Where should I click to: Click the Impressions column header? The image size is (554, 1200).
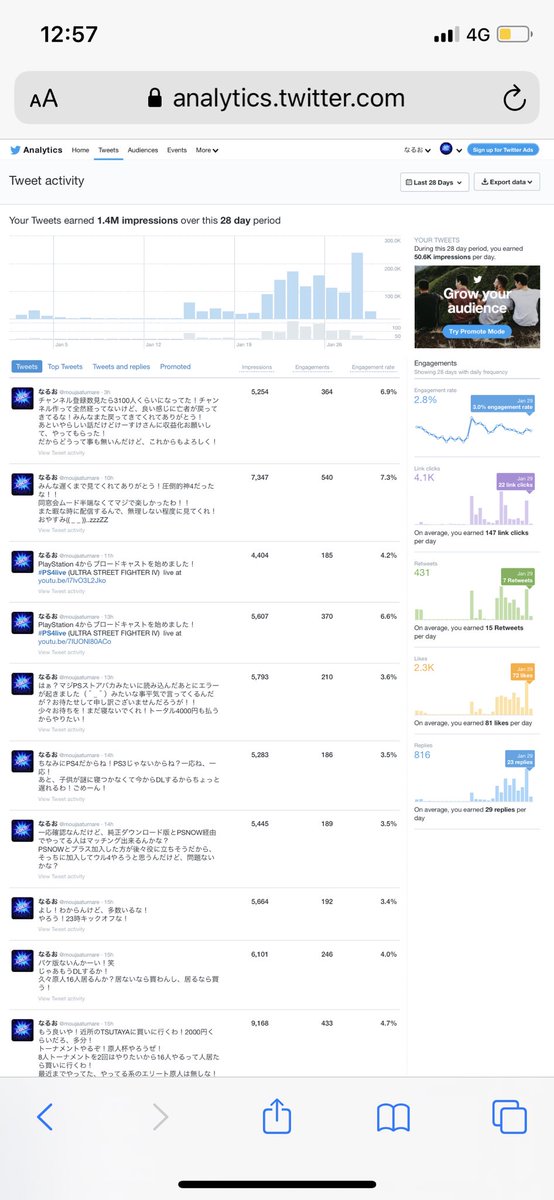[256, 367]
